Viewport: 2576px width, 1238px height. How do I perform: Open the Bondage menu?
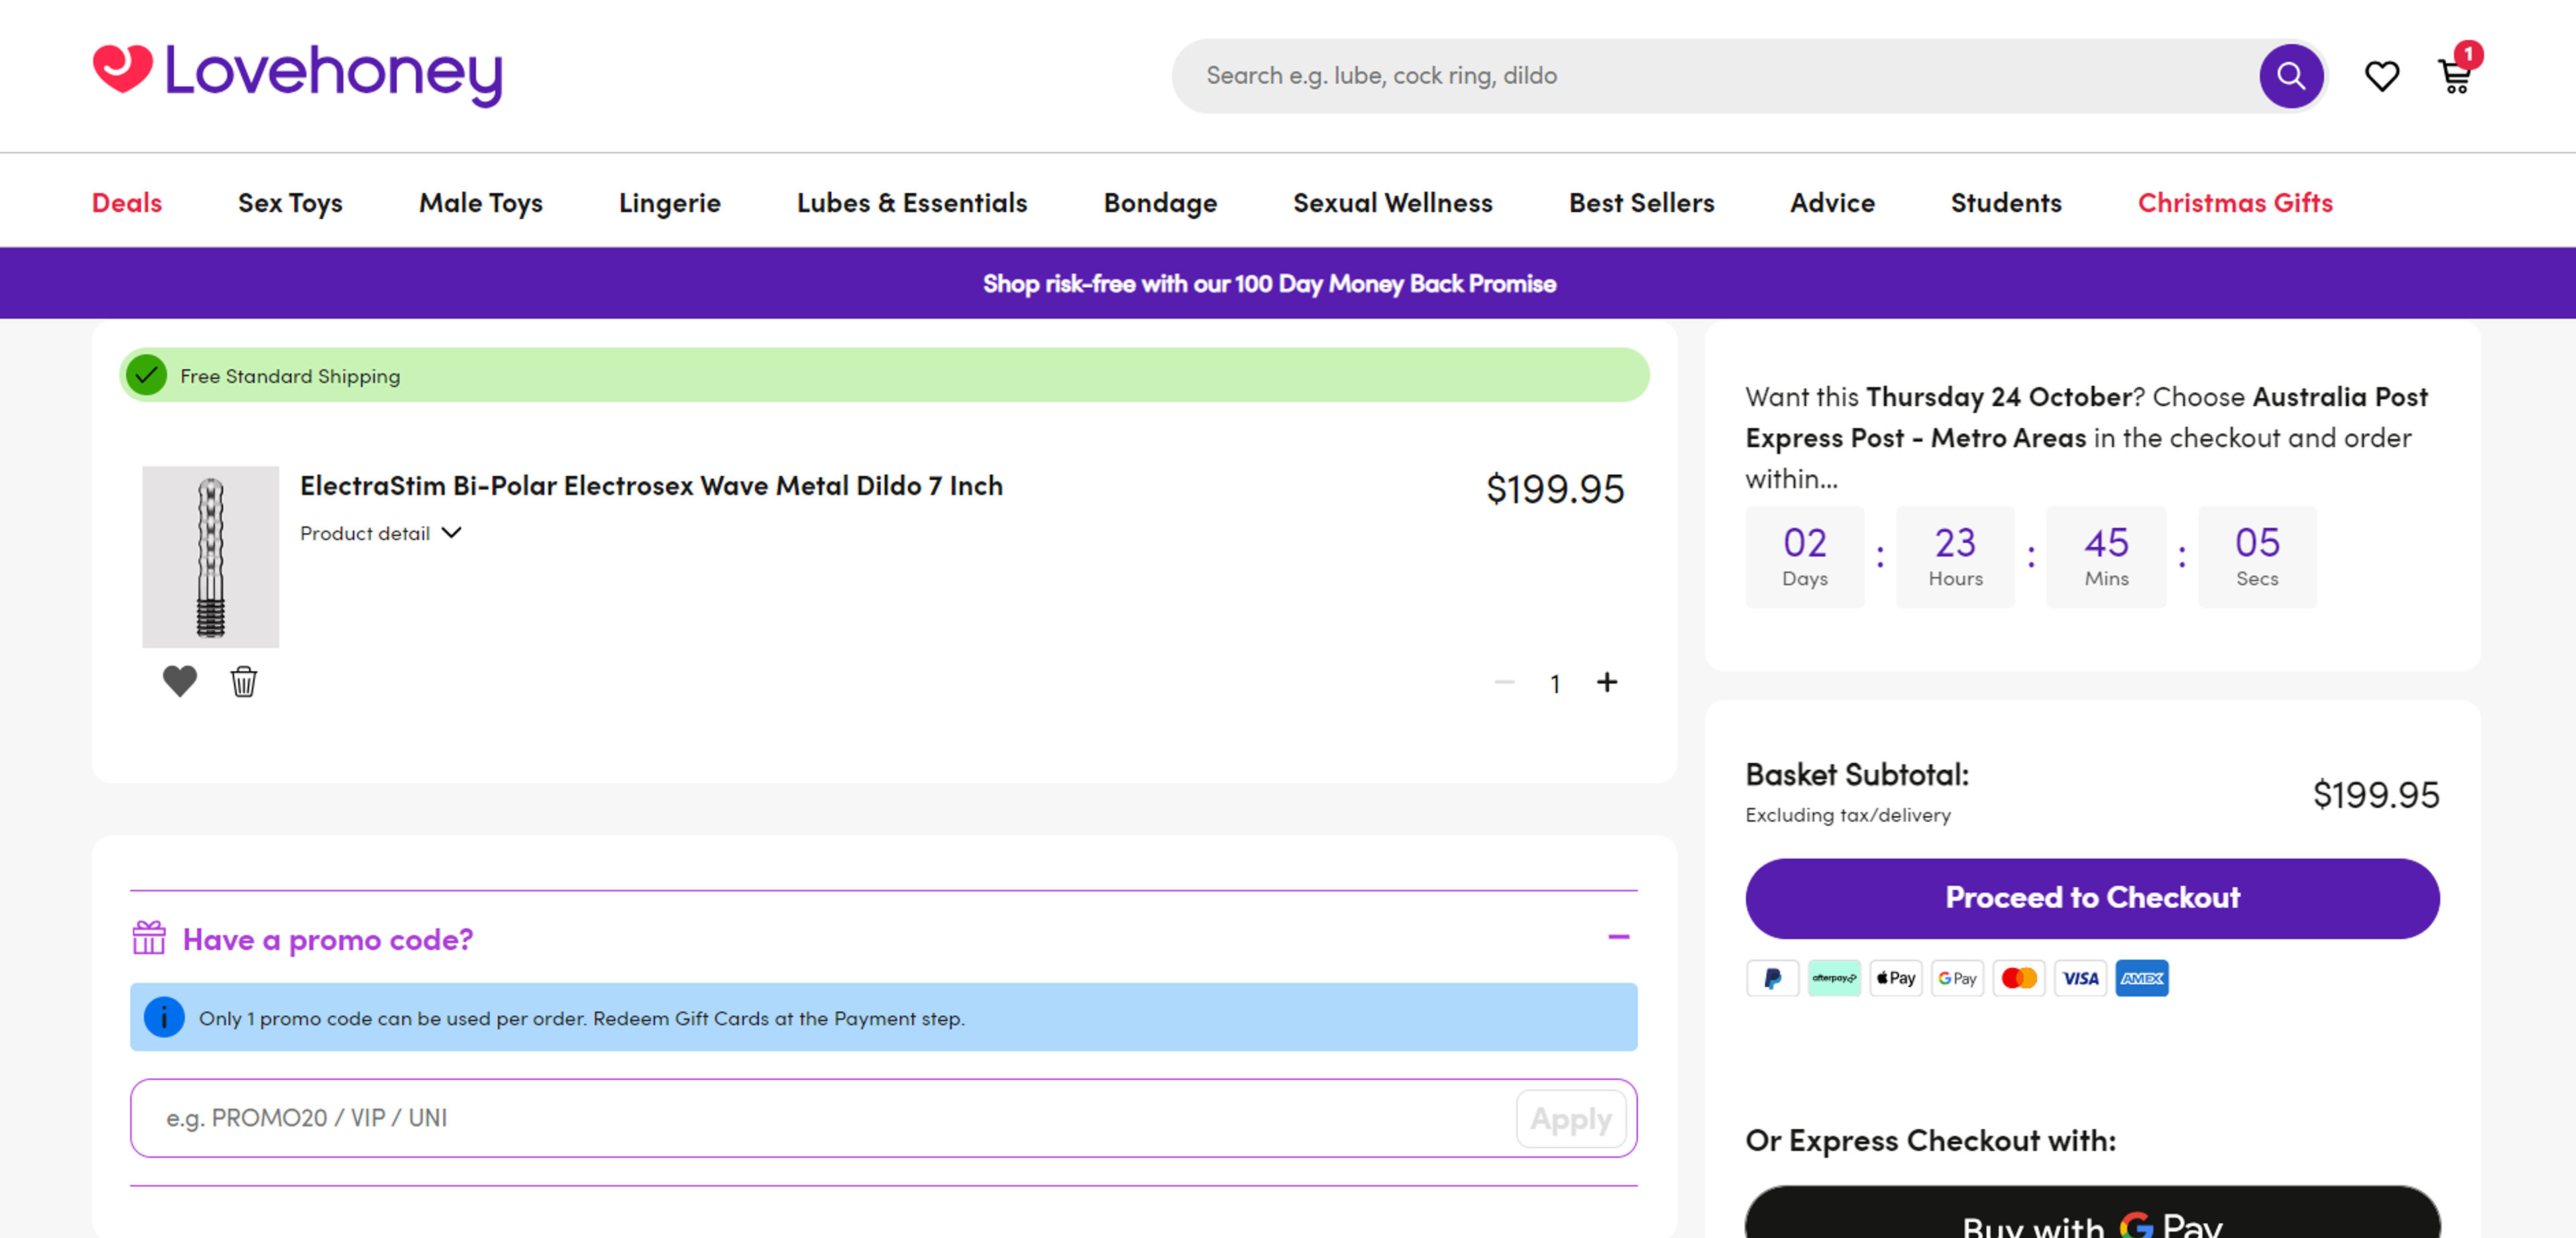[1160, 203]
